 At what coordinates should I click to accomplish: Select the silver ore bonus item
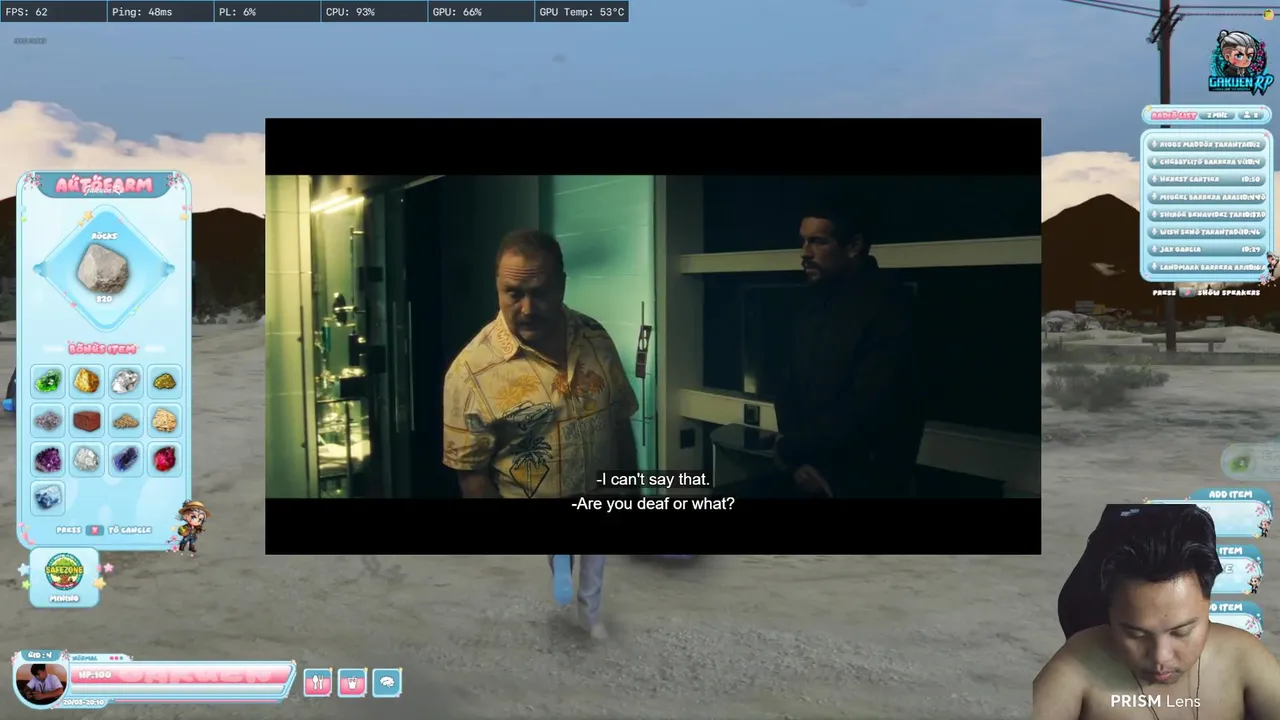[125, 381]
